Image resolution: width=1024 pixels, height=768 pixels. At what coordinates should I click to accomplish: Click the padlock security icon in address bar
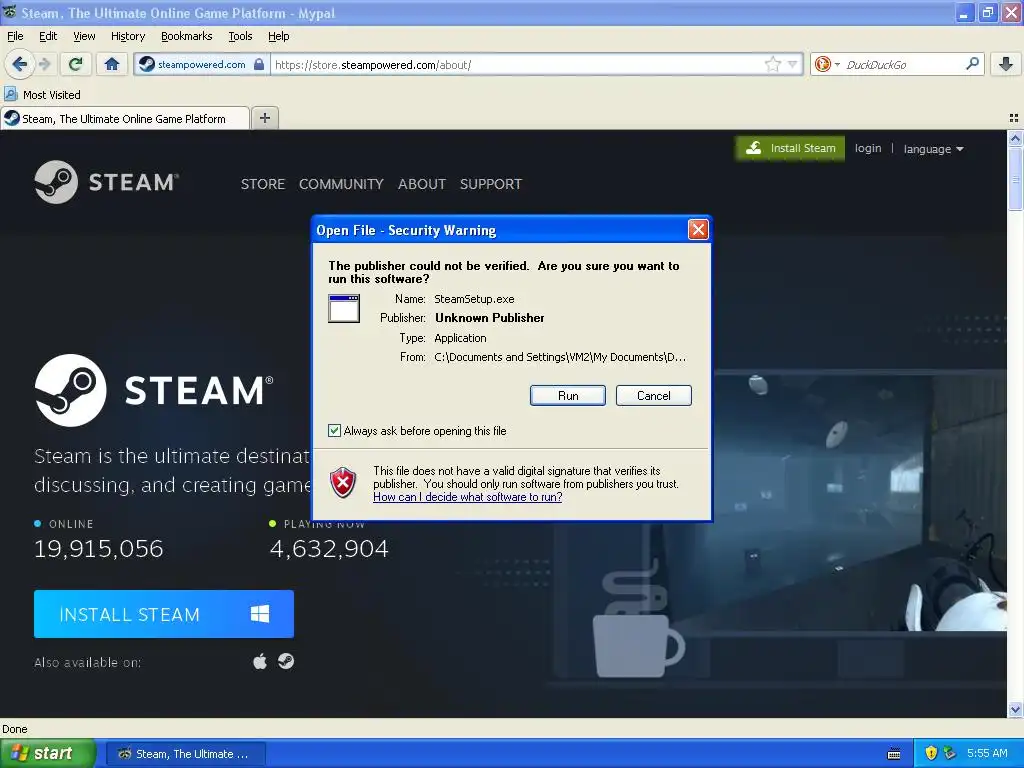(x=259, y=64)
